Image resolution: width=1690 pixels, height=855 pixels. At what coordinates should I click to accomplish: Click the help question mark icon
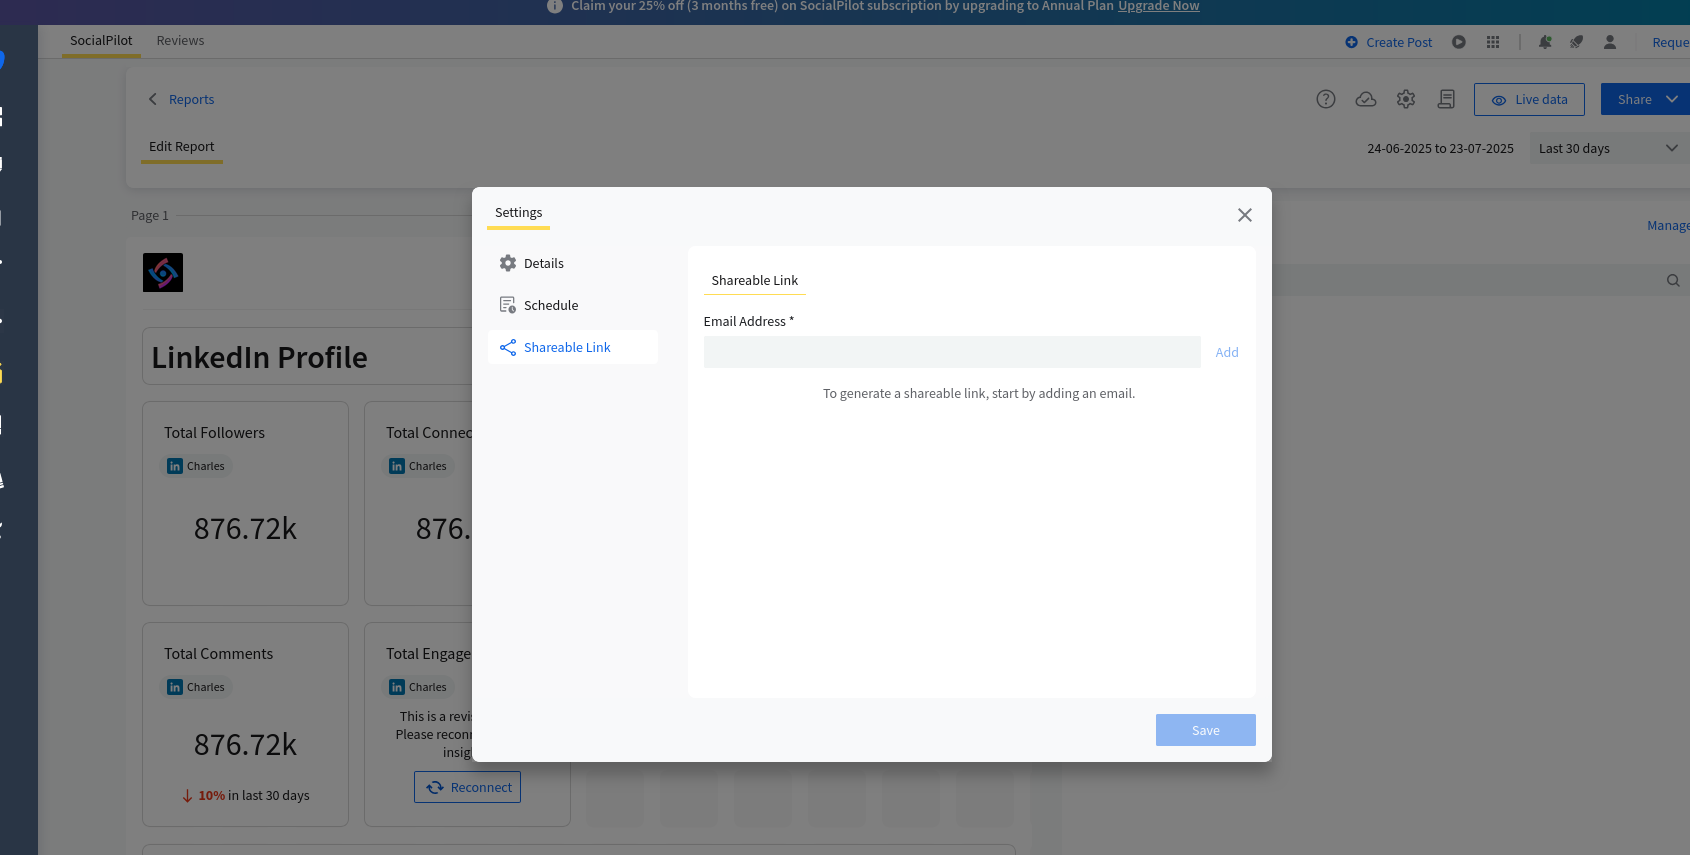(x=1326, y=99)
